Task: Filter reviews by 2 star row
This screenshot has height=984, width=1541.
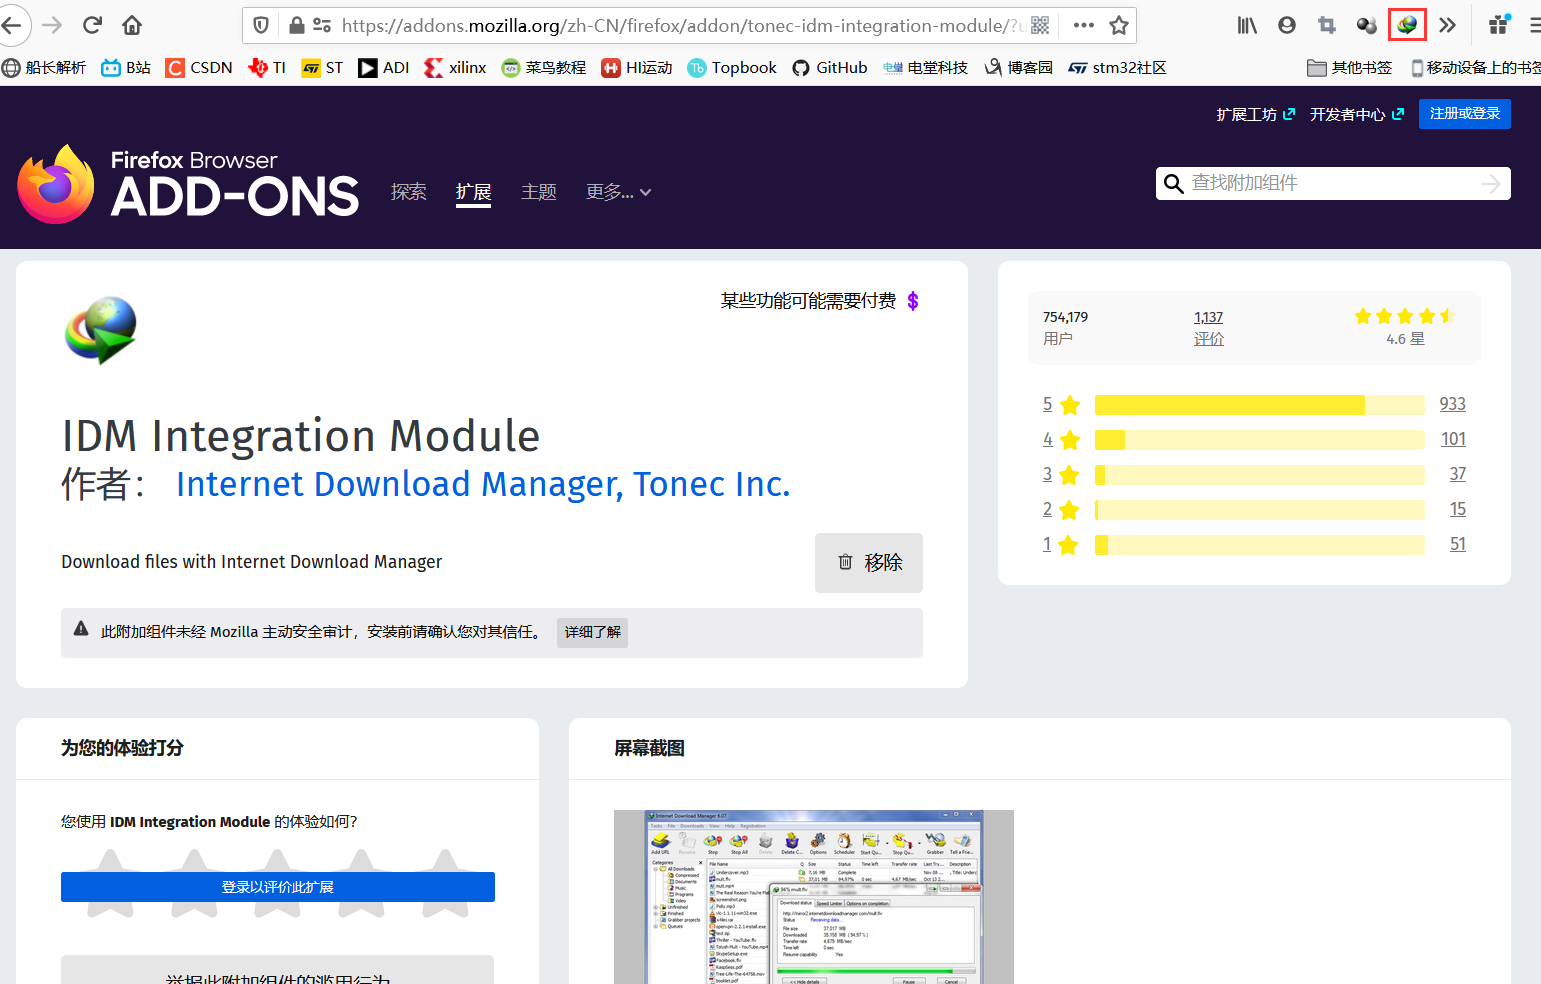Action: click(x=1253, y=509)
